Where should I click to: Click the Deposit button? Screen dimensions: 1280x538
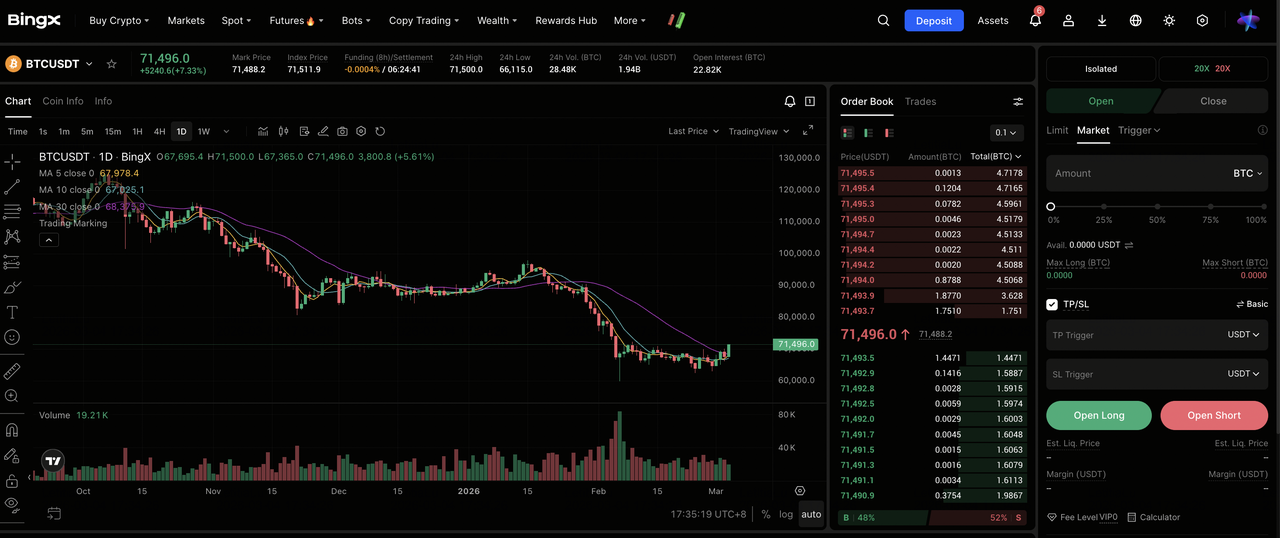(934, 21)
